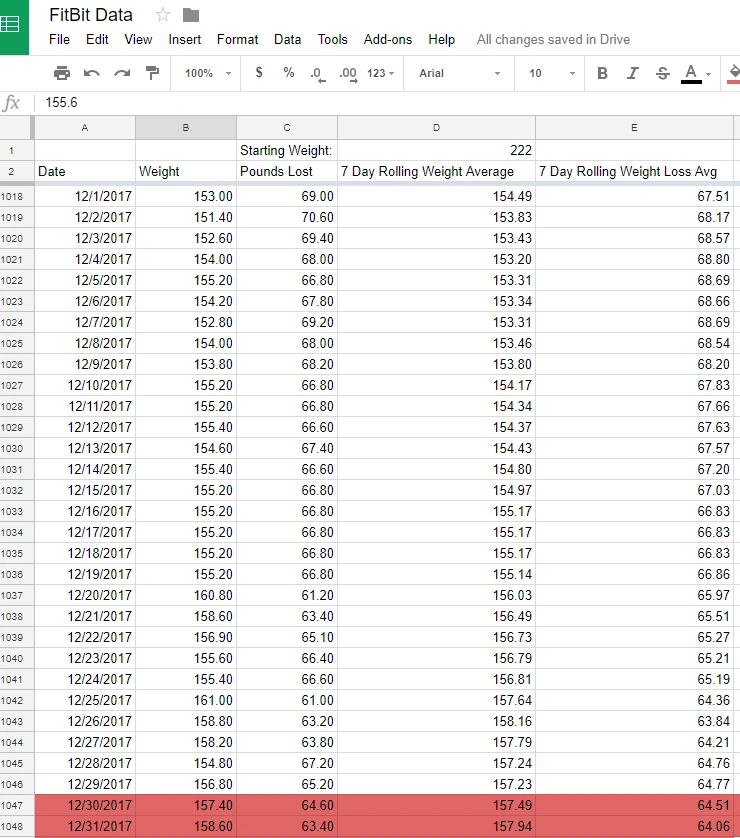Click the 'Pounds Lost' header cell
The height and width of the screenshot is (838, 740).
click(287, 172)
